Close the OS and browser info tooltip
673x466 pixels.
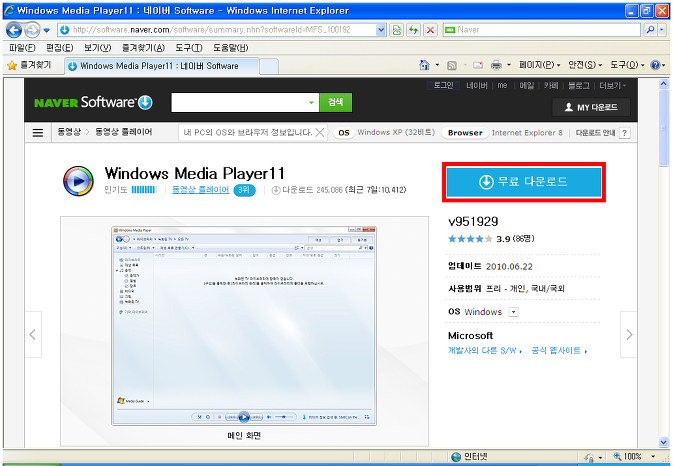(x=320, y=132)
